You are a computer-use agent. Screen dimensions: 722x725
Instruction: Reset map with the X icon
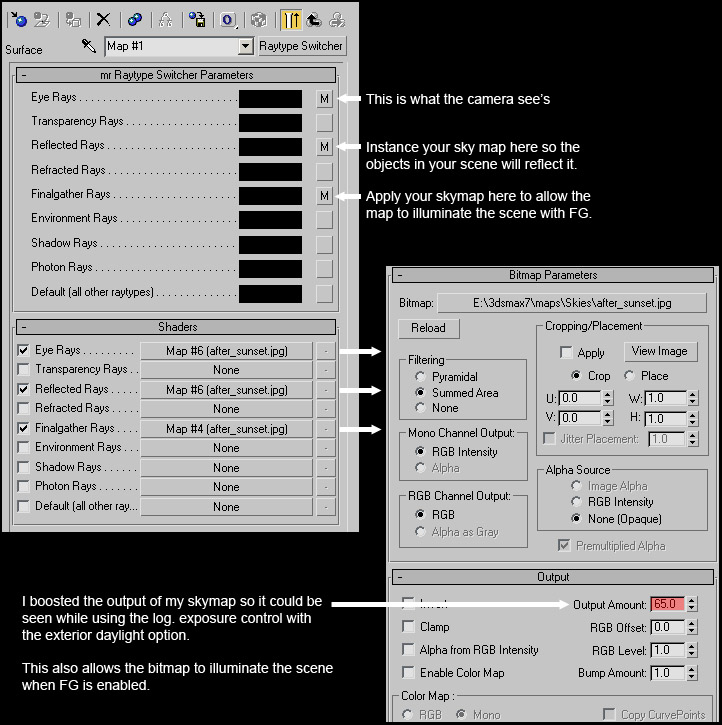pyautogui.click(x=104, y=20)
